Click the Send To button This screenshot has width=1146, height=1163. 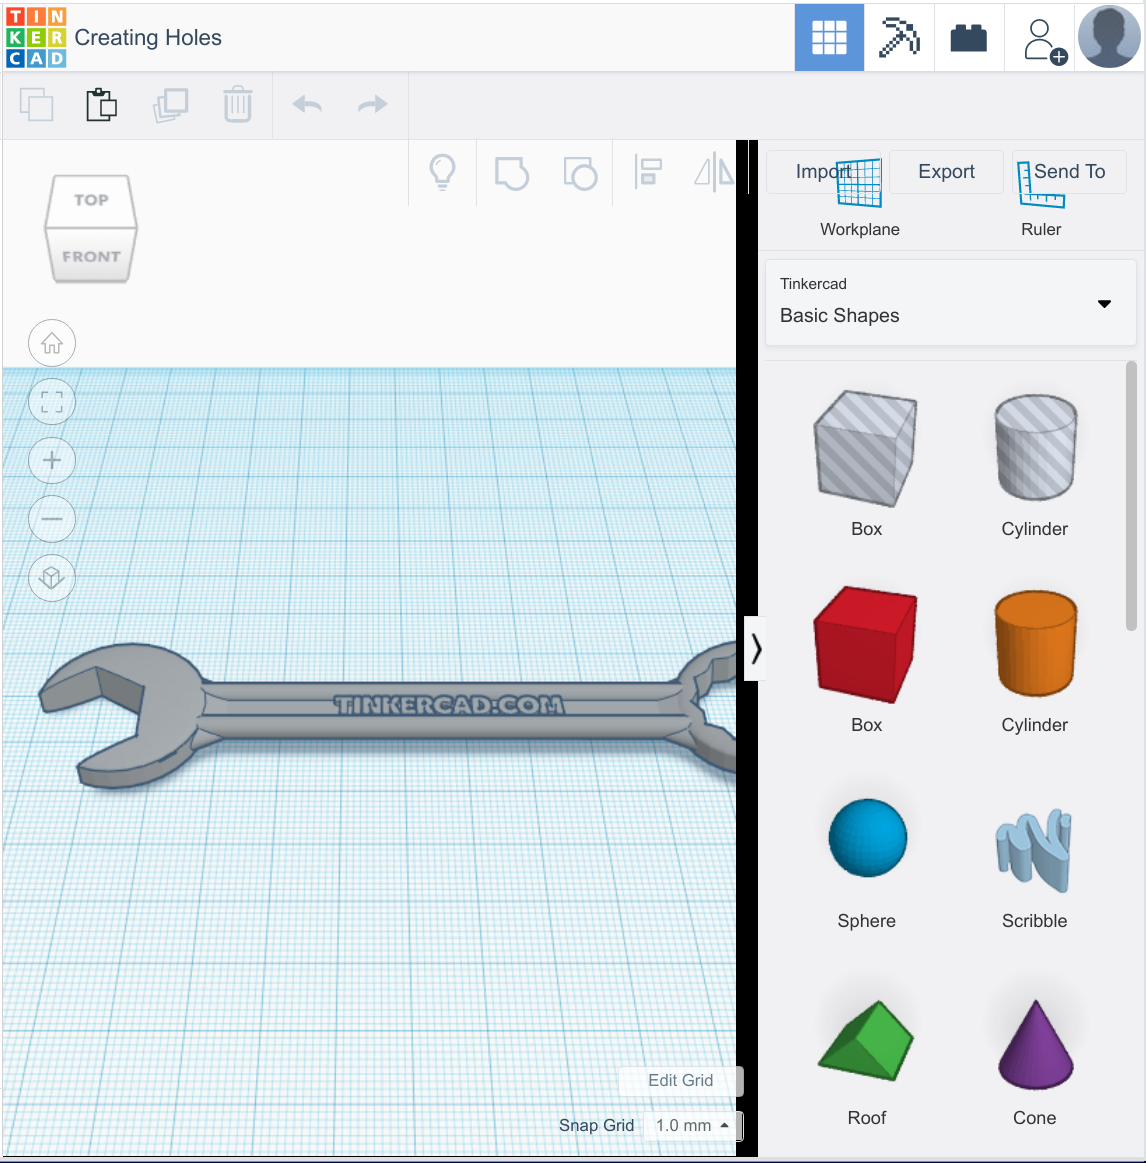point(1070,171)
